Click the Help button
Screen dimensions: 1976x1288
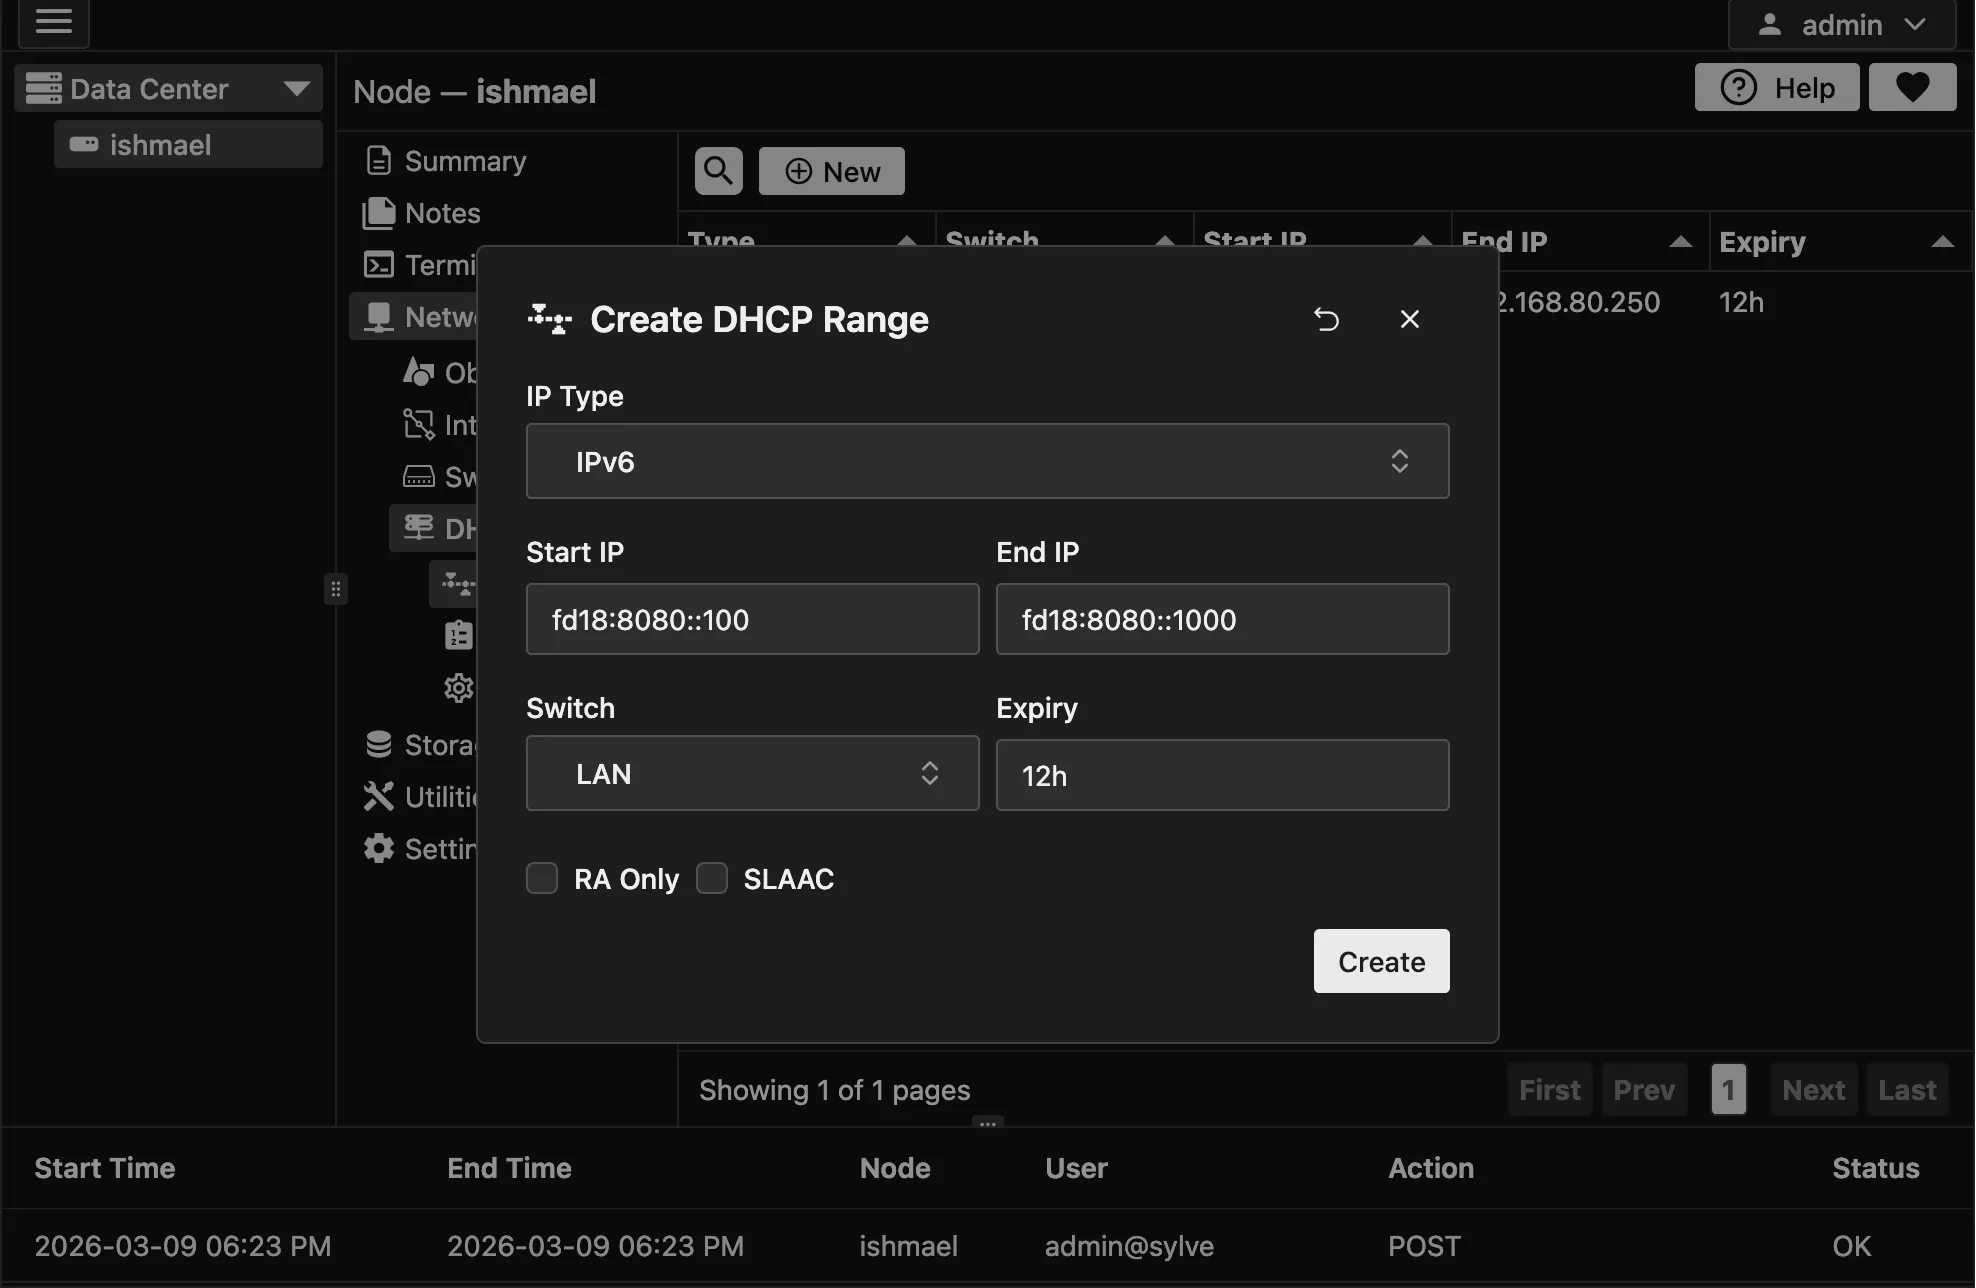tap(1776, 87)
